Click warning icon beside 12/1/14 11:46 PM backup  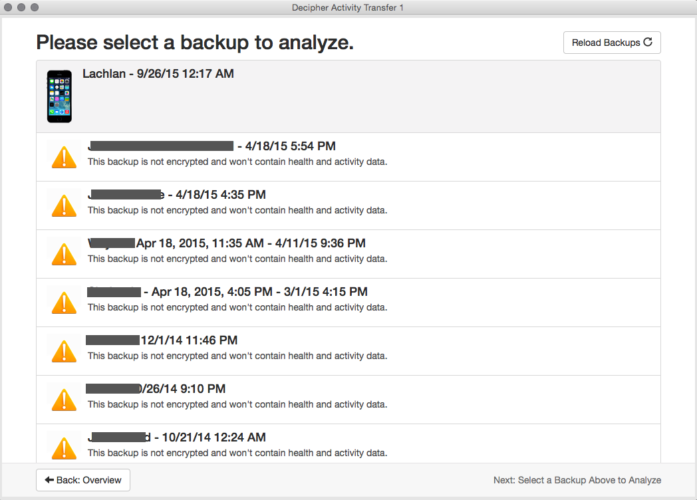64,352
